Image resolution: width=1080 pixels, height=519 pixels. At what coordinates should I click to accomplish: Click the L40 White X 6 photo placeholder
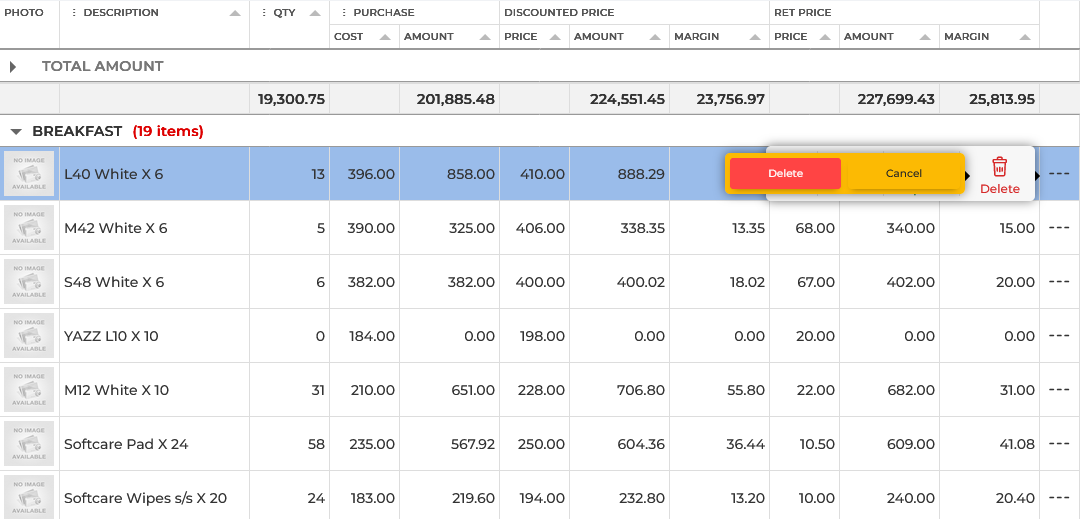click(x=29, y=174)
